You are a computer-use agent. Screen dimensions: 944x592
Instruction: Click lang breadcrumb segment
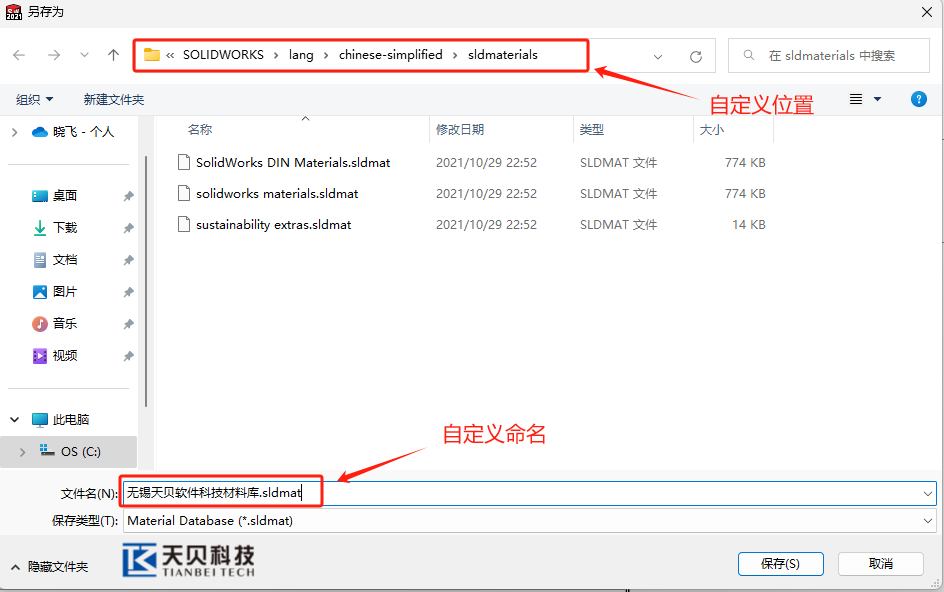coord(301,55)
